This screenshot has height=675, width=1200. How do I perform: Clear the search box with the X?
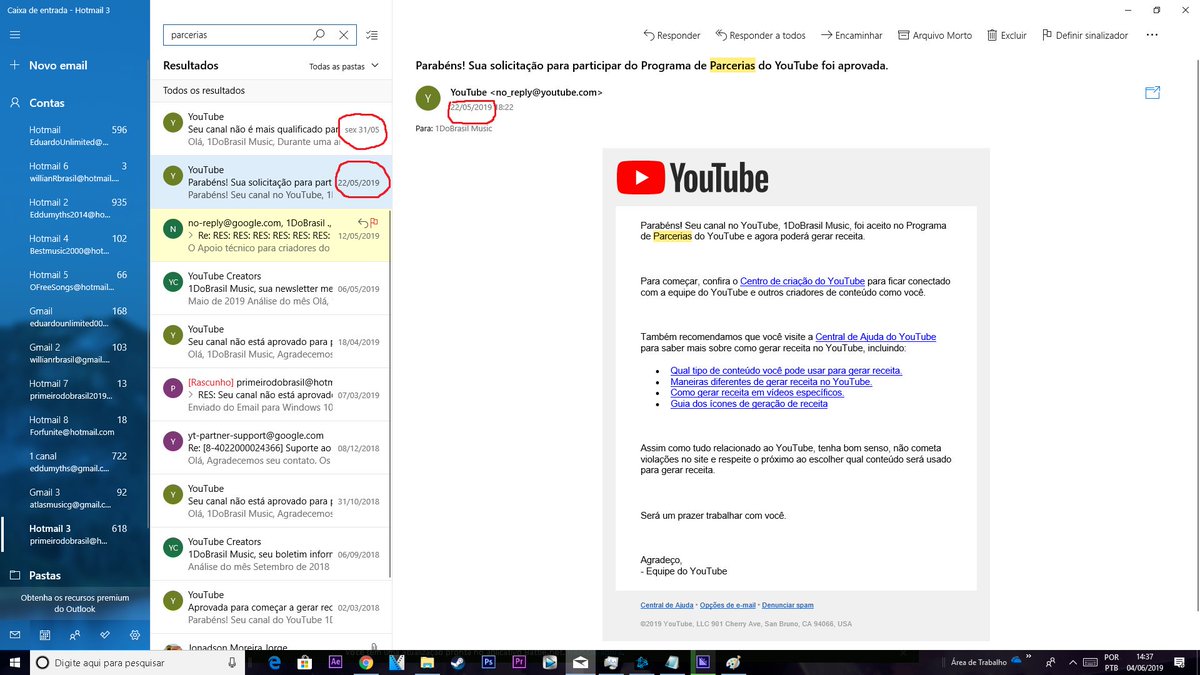[x=344, y=34]
